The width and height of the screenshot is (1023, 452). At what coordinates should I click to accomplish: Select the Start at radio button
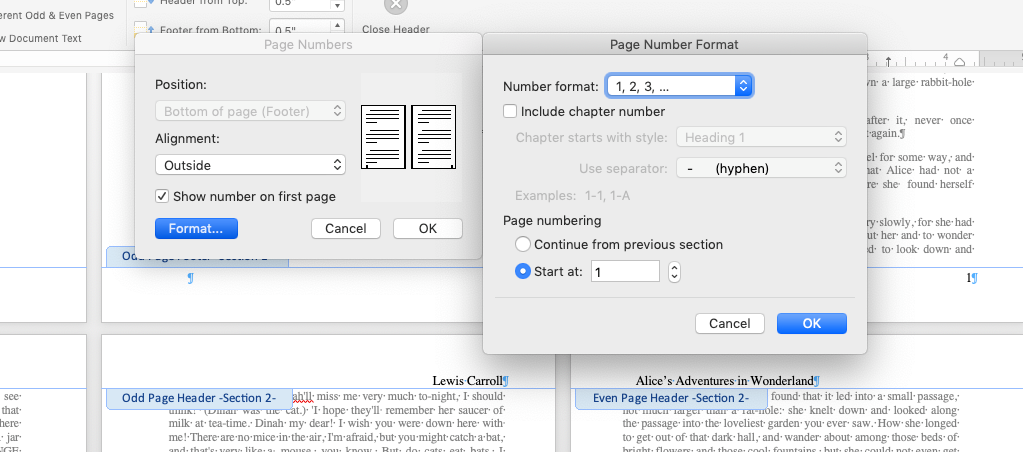(x=523, y=271)
